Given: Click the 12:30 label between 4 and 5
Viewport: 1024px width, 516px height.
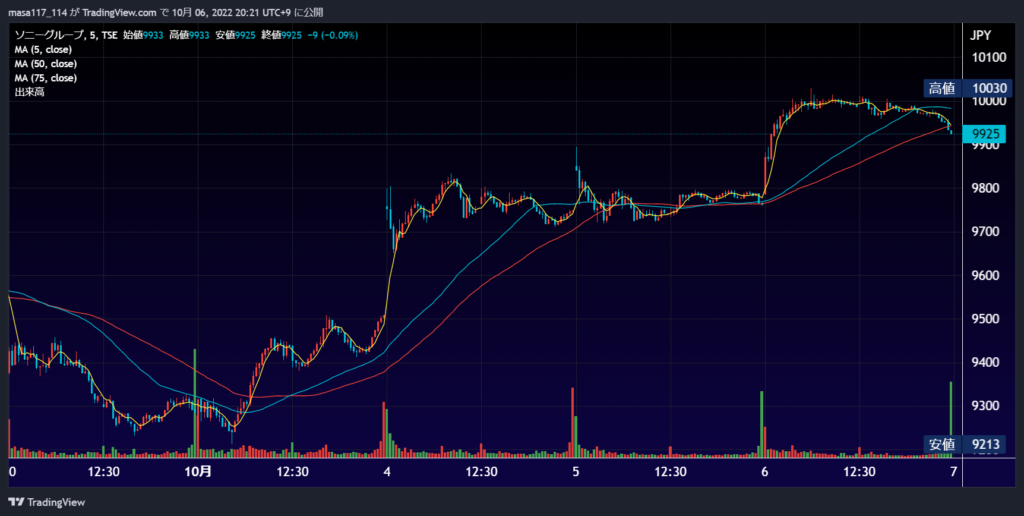Looking at the screenshot, I should point(481,472).
